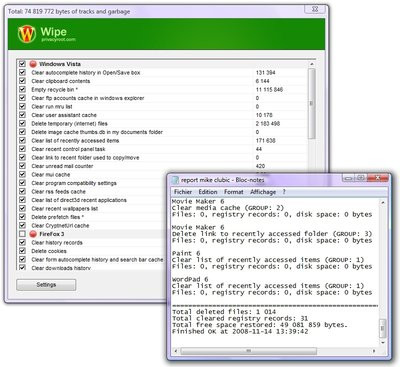The height and width of the screenshot is (367, 400).
Task: Click the Bloc-notes vertical scrollbar thumb
Action: 383,328
